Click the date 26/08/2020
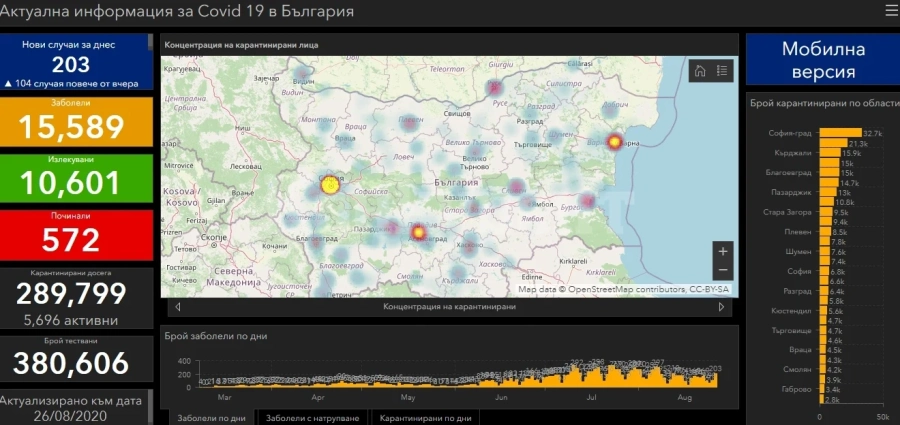The image size is (900, 425). (71, 414)
